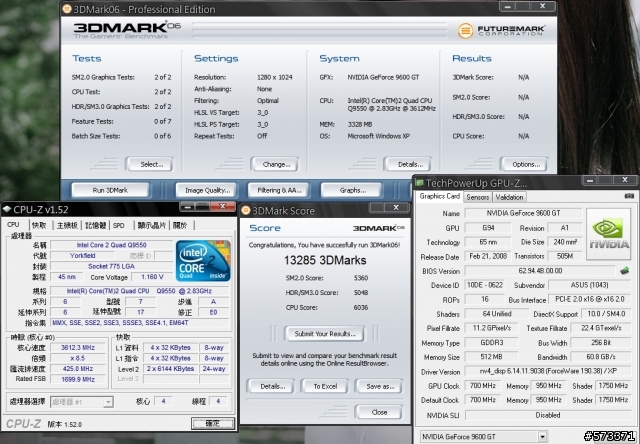Click the CPU-Z core speed value 3612.3 MHz
This screenshot has height=444, width=640.
click(x=78, y=348)
